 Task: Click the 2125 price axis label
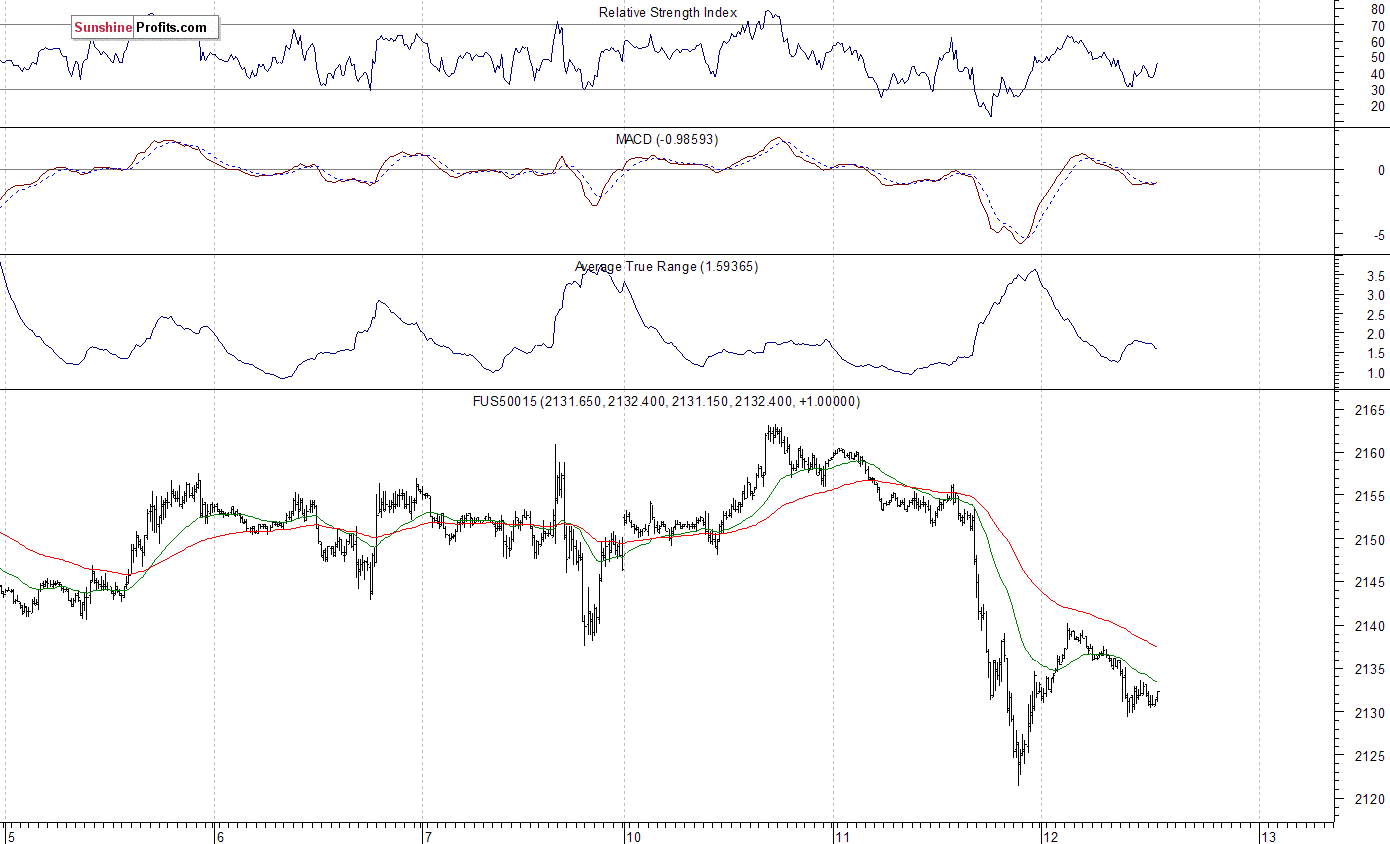point(1369,756)
